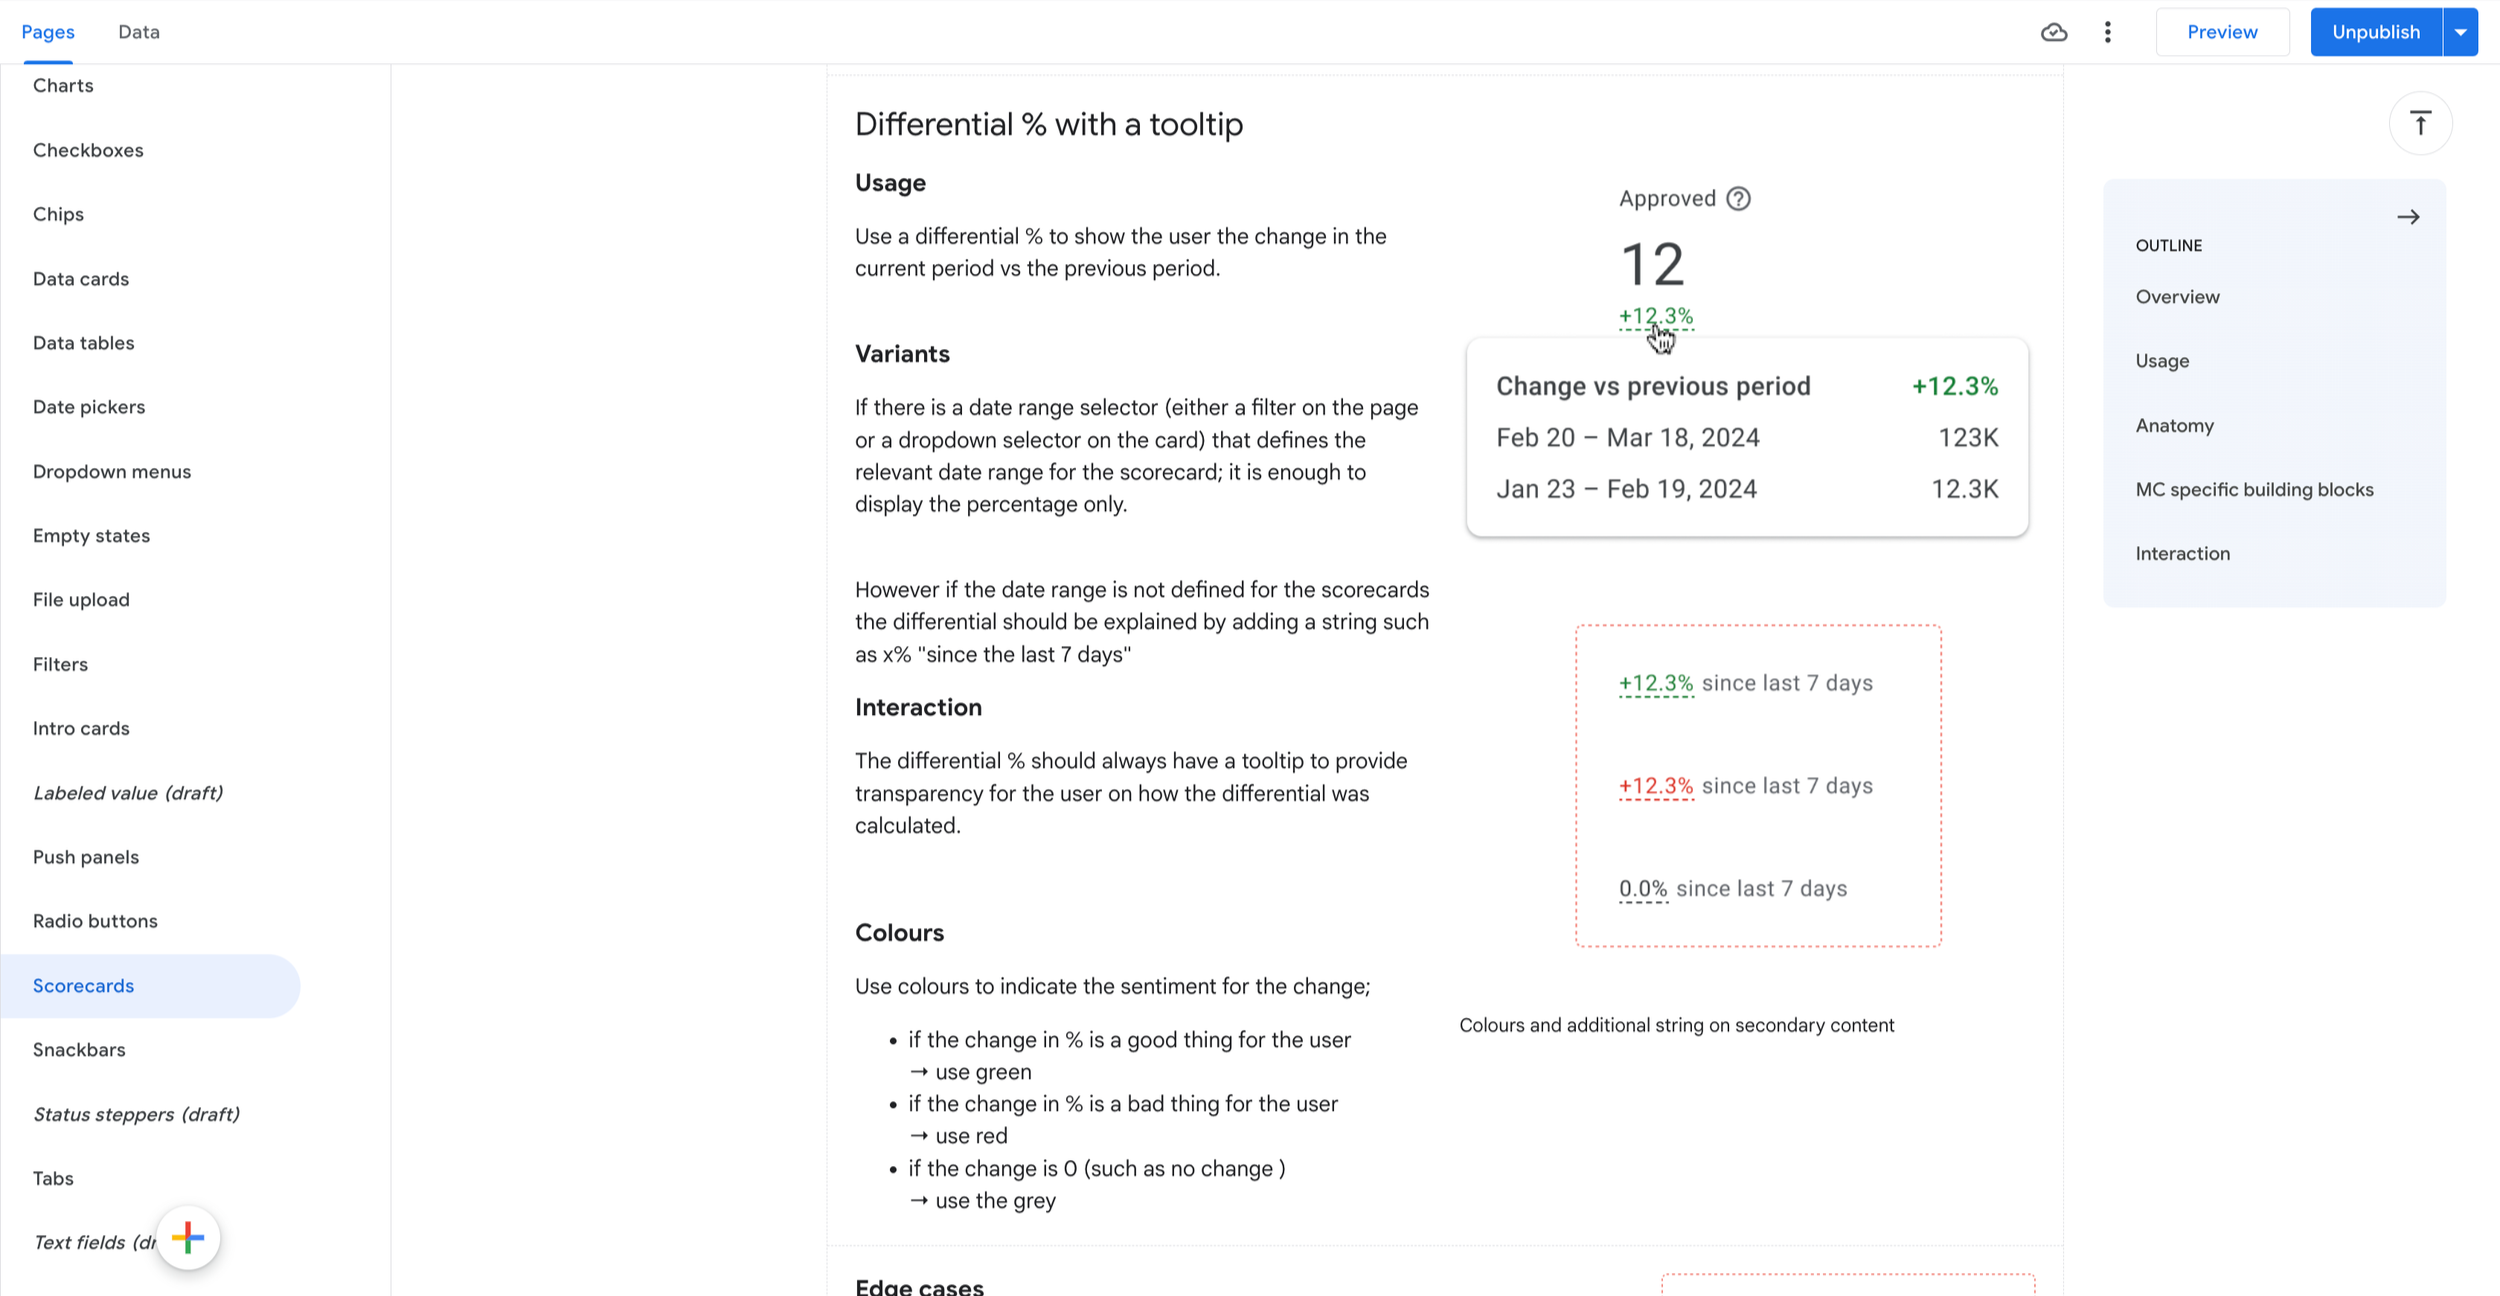Navigate to Overview in the outline

2177,297
